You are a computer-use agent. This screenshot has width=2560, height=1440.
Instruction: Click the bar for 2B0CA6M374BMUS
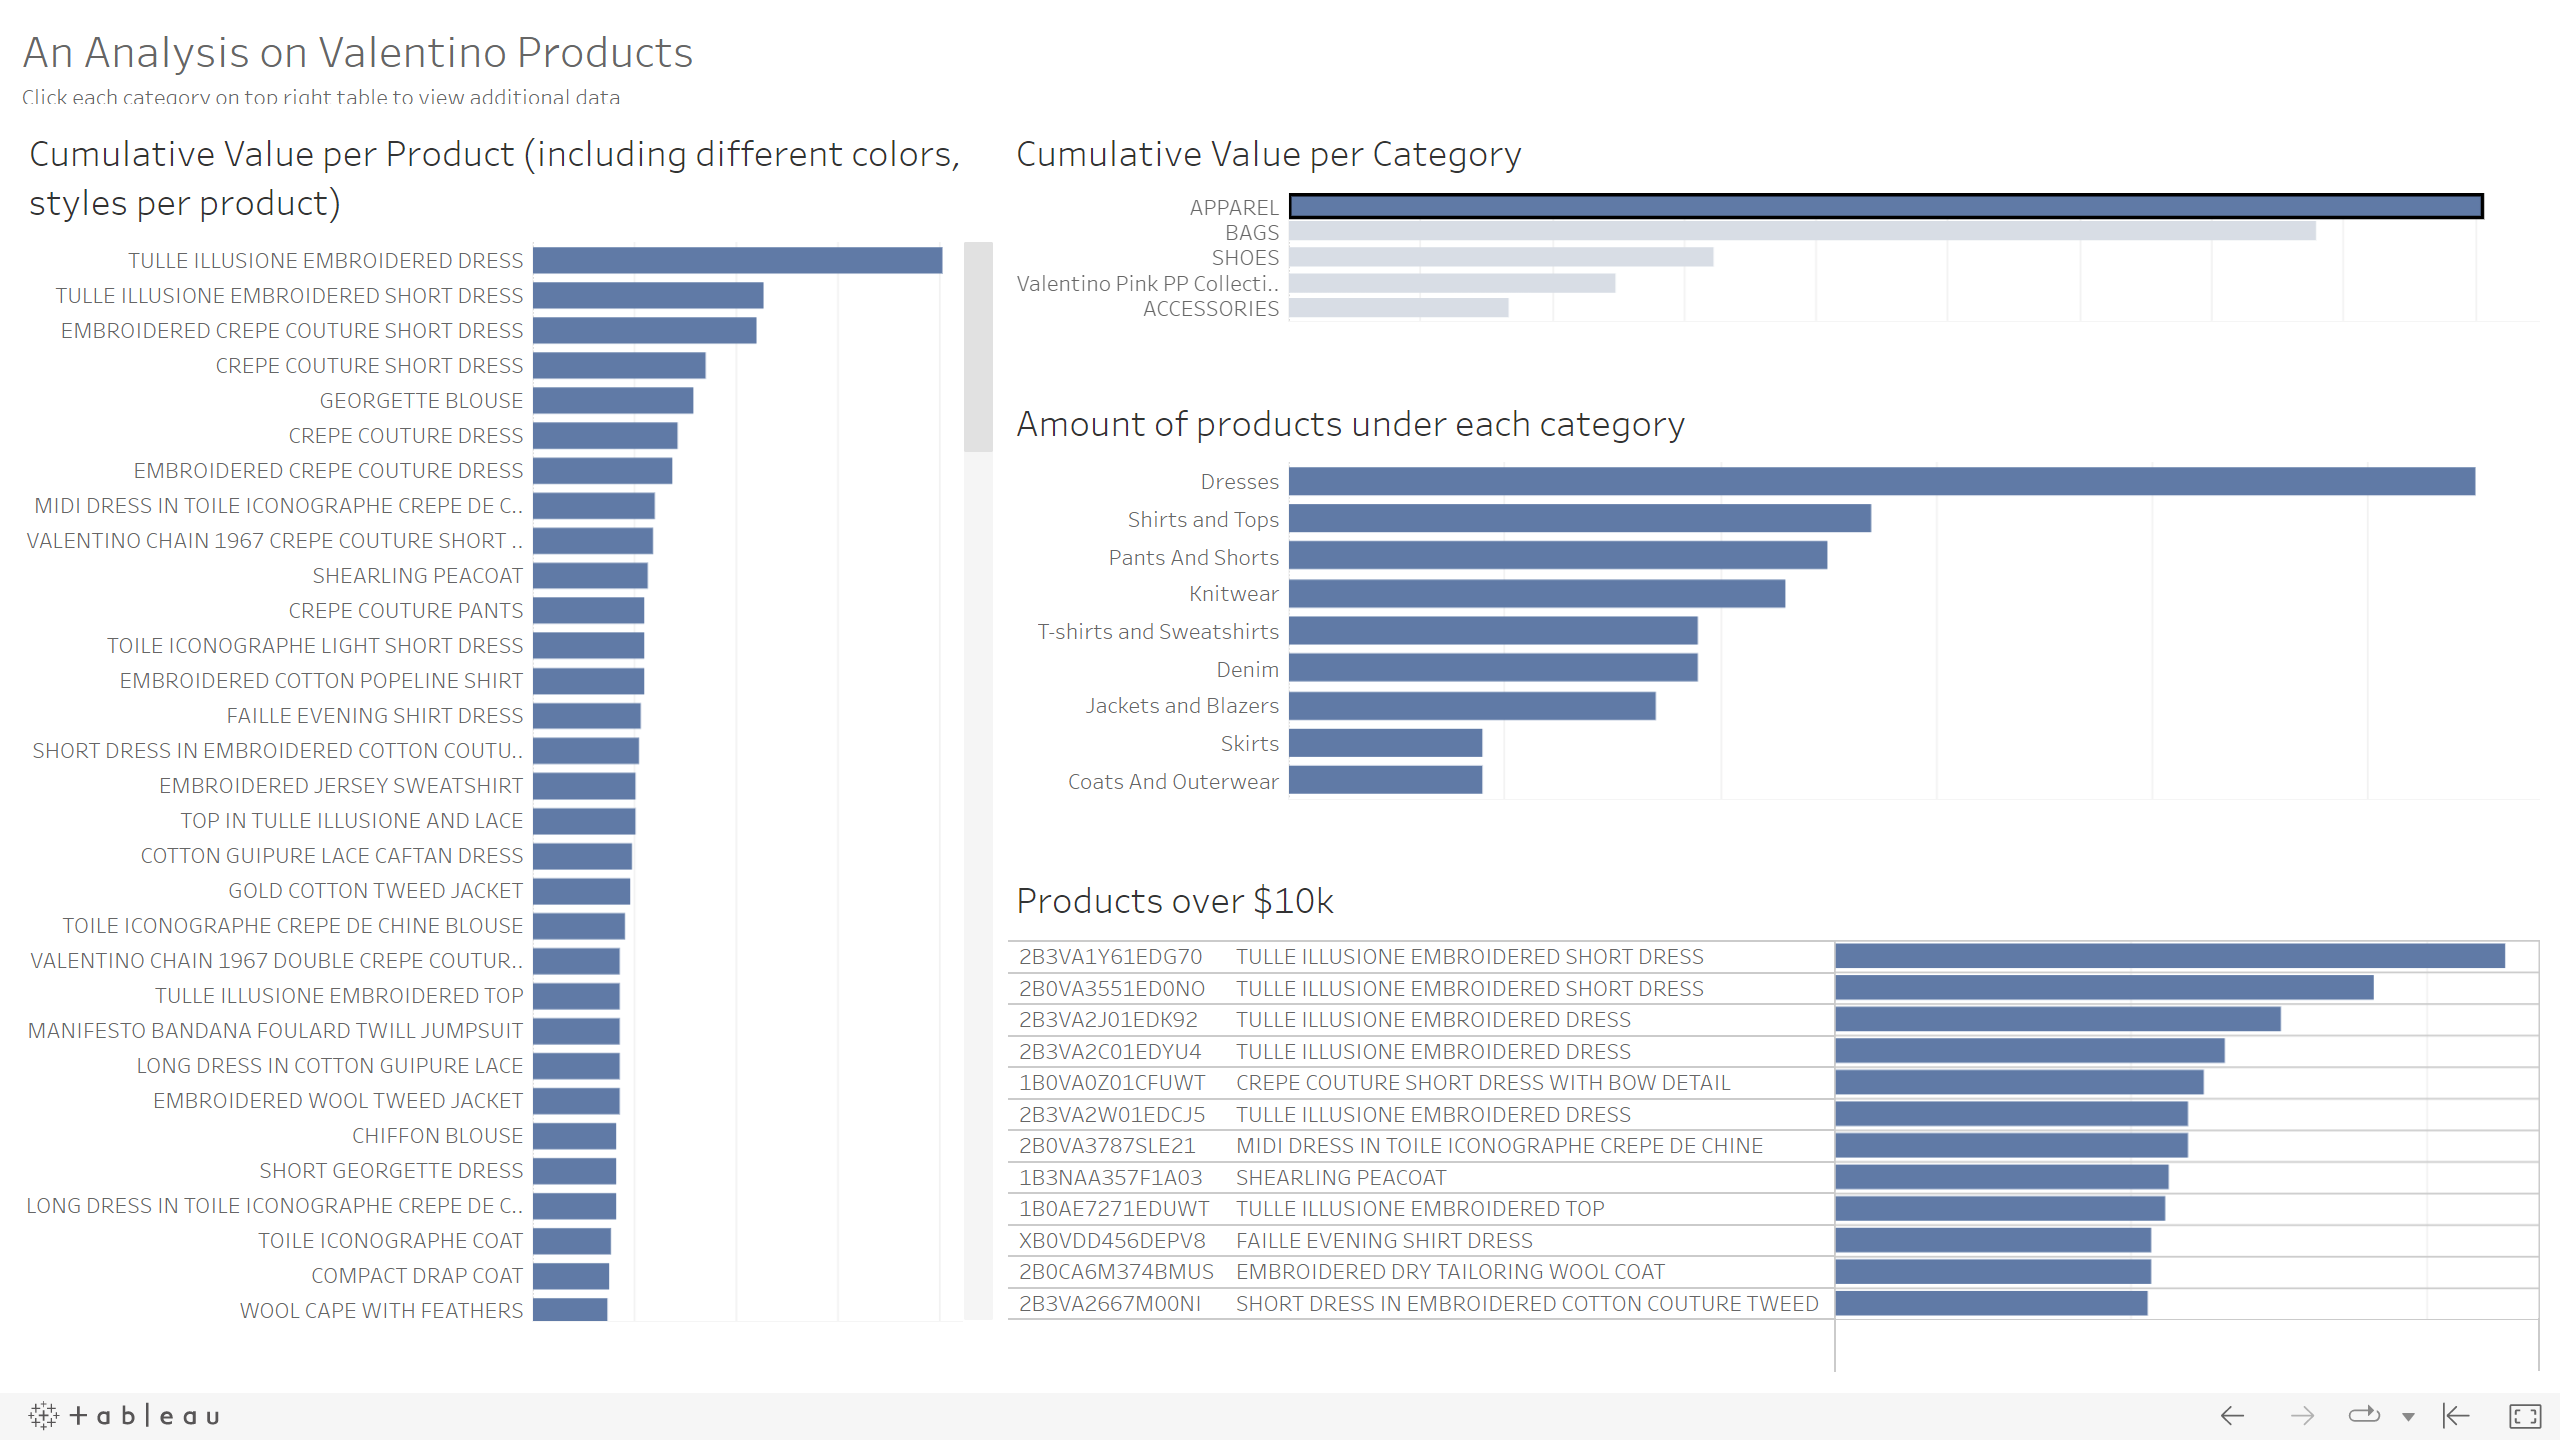pyautogui.click(x=1993, y=1271)
